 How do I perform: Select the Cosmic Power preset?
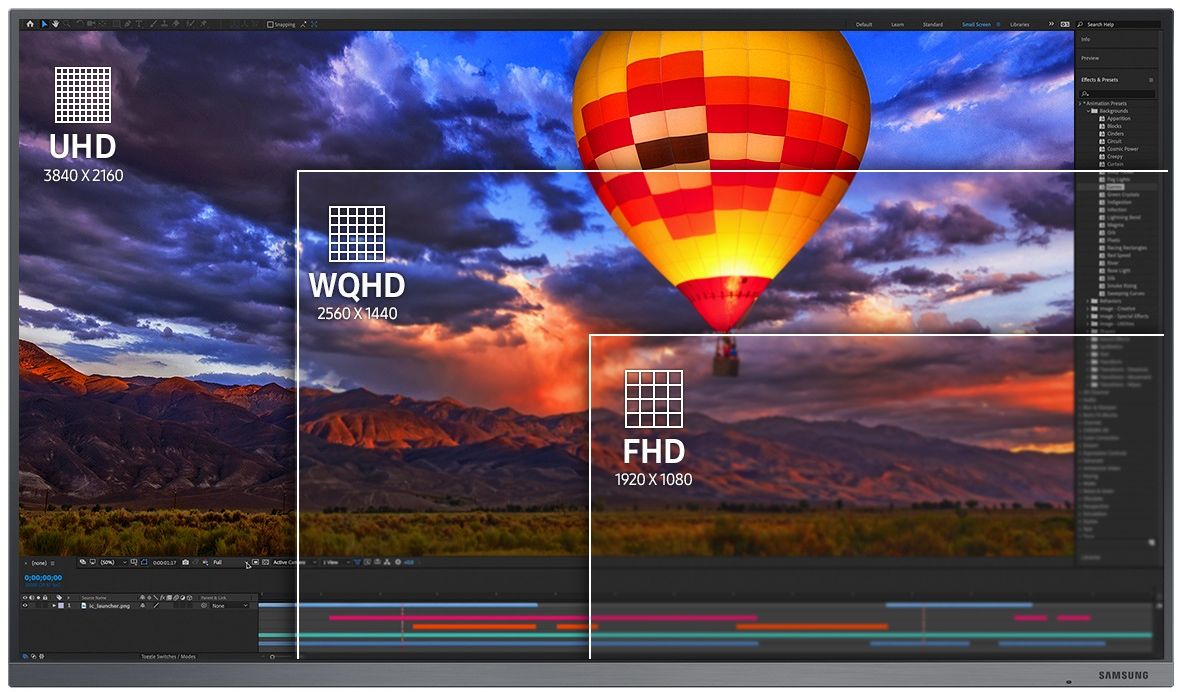tap(1122, 148)
